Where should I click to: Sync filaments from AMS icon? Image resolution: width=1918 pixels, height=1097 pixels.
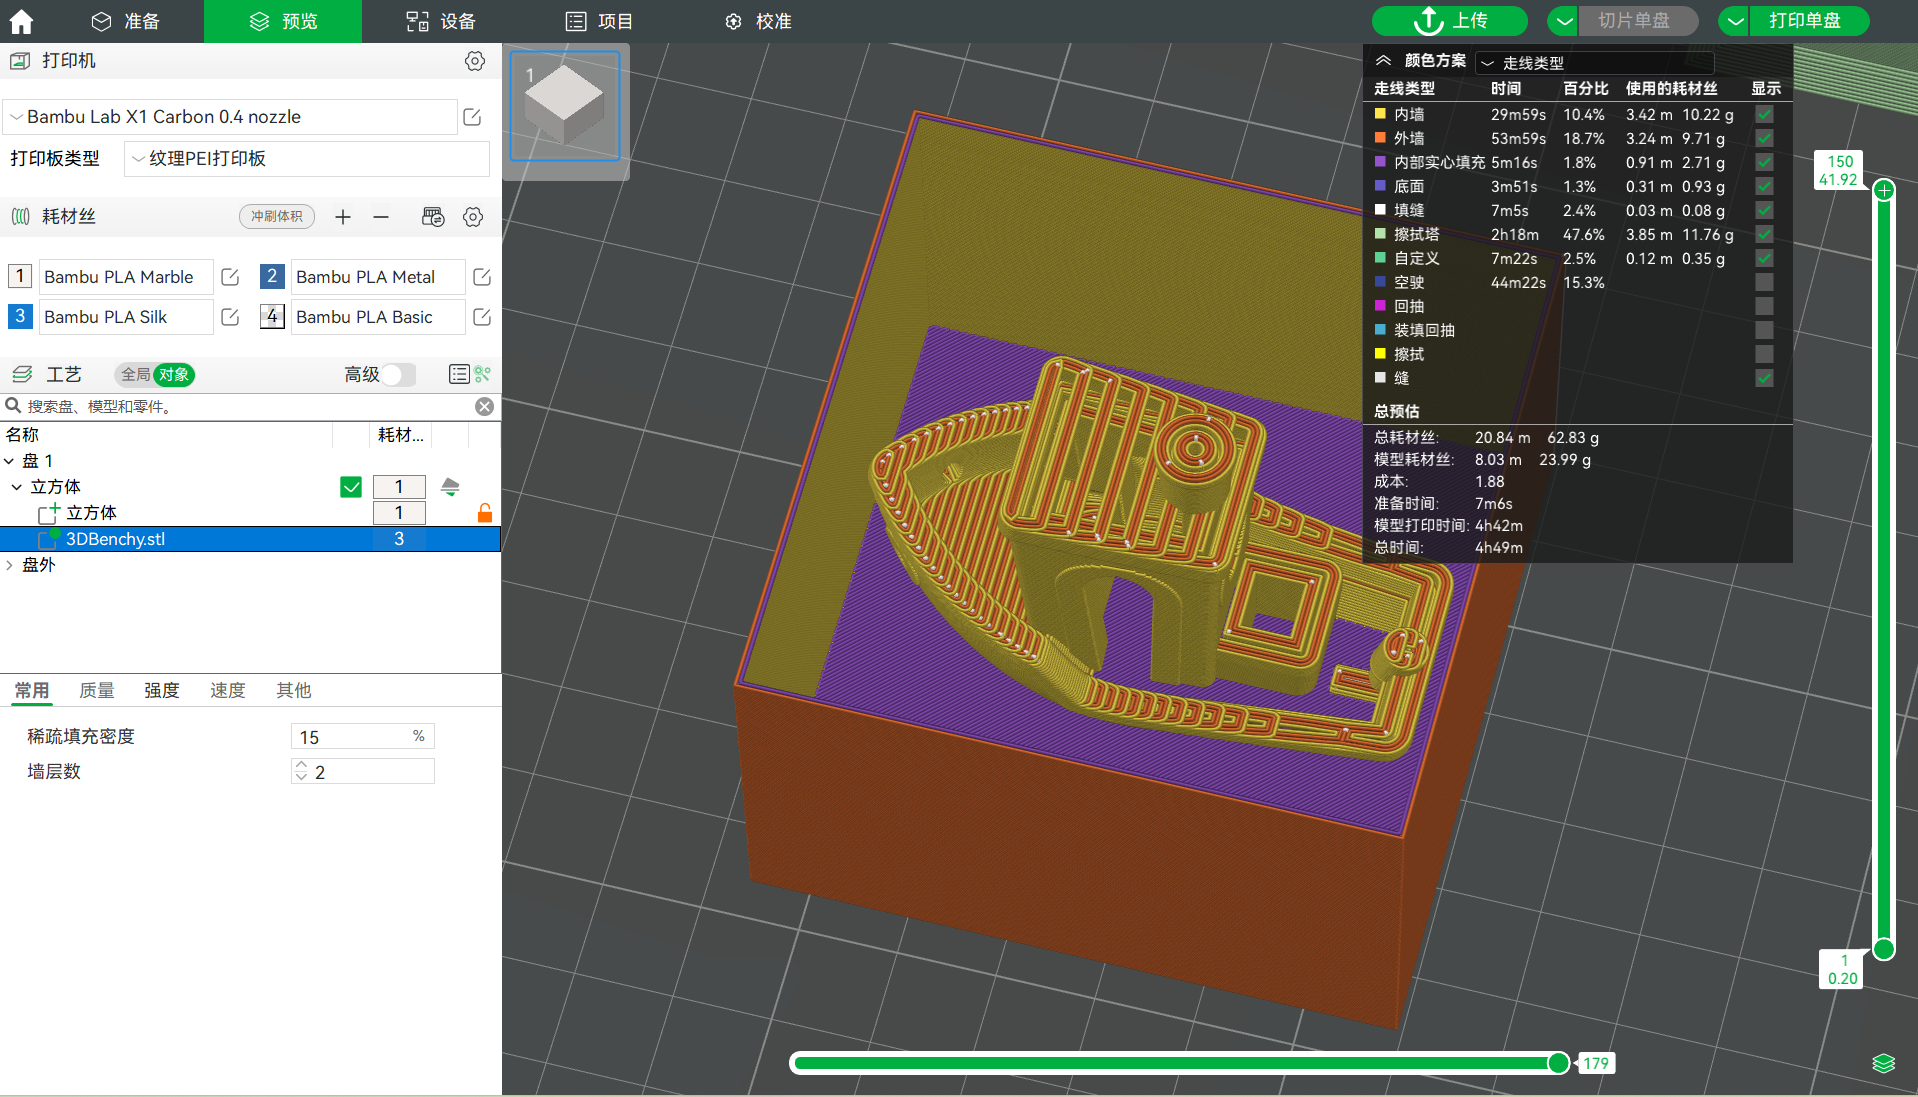[x=433, y=217]
